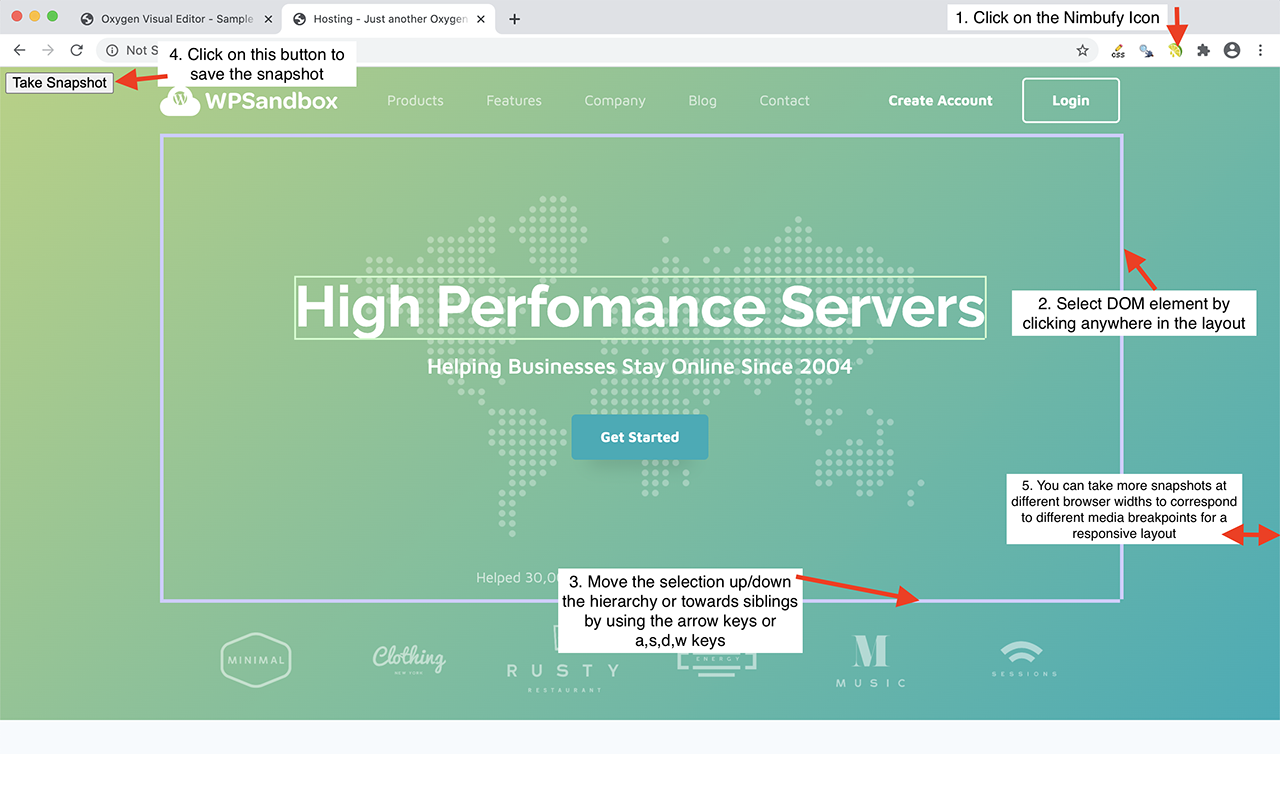This screenshot has width=1280, height=800.
Task: Click the WPSandbox logo
Action: click(254, 99)
